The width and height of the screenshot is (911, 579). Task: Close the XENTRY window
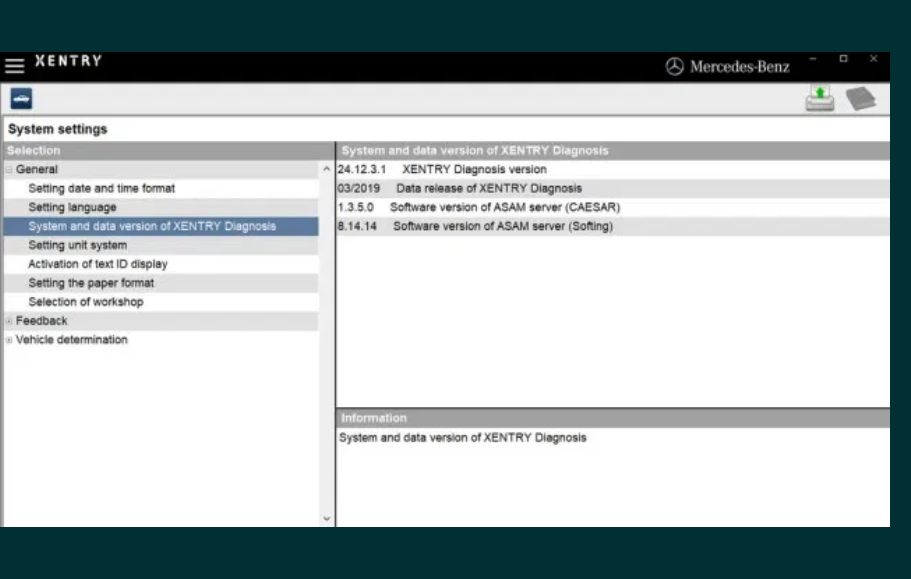click(x=873, y=59)
